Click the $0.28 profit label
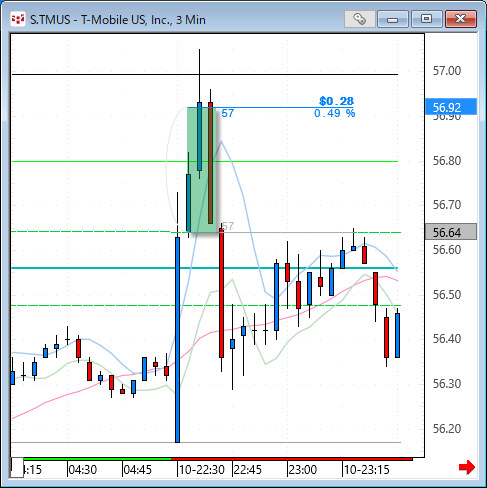Image resolution: width=487 pixels, height=488 pixels. pos(336,101)
